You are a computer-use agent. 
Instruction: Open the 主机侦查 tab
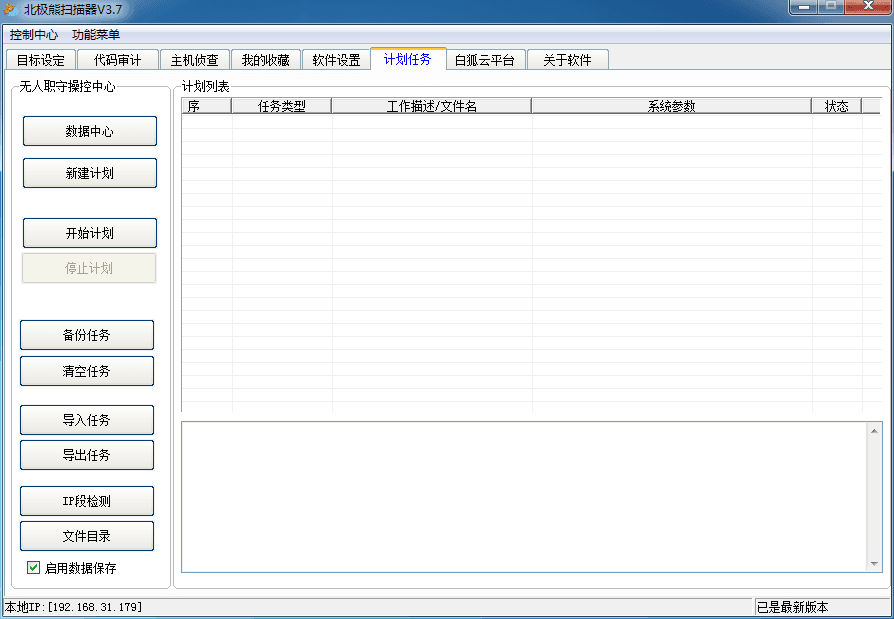pyautogui.click(x=195, y=60)
